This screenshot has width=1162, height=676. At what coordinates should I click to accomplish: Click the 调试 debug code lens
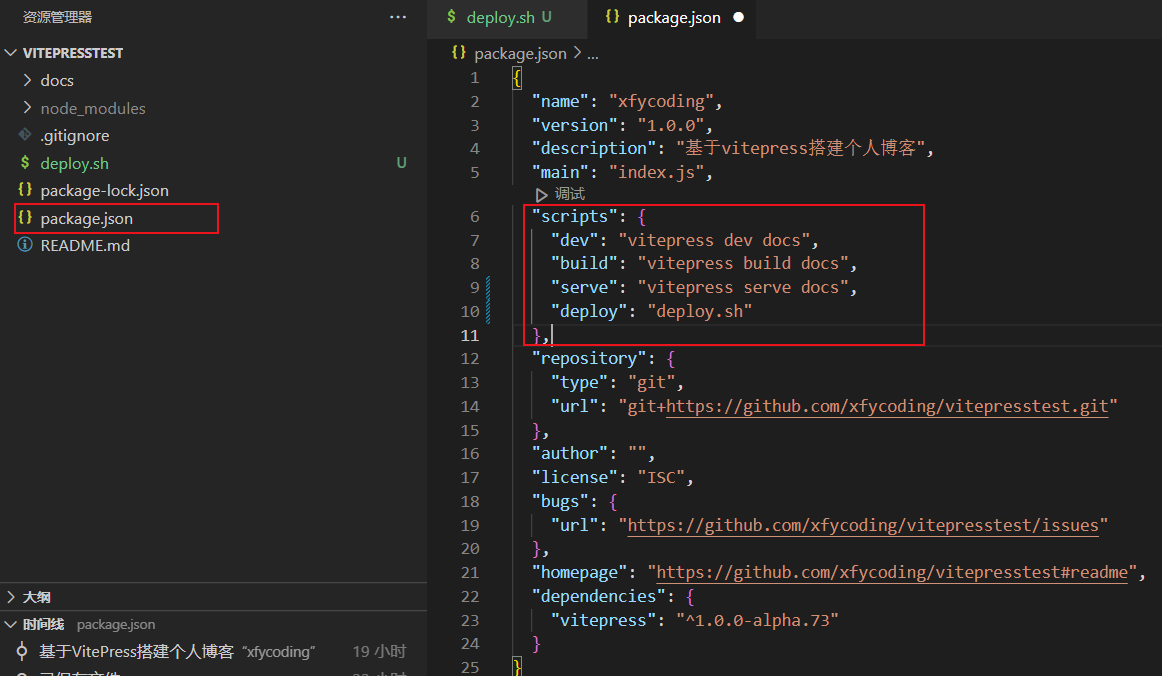(570, 194)
